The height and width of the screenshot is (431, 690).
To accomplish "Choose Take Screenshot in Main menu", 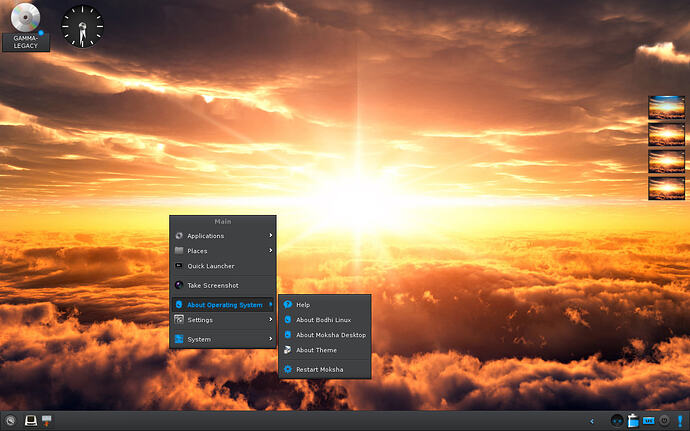I will click(223, 285).
